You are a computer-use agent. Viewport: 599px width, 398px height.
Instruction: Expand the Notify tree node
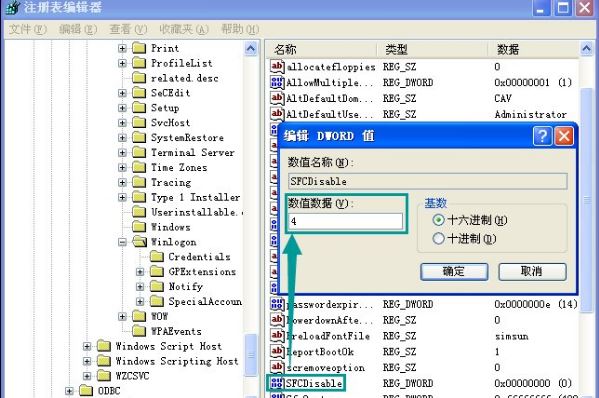[140, 286]
